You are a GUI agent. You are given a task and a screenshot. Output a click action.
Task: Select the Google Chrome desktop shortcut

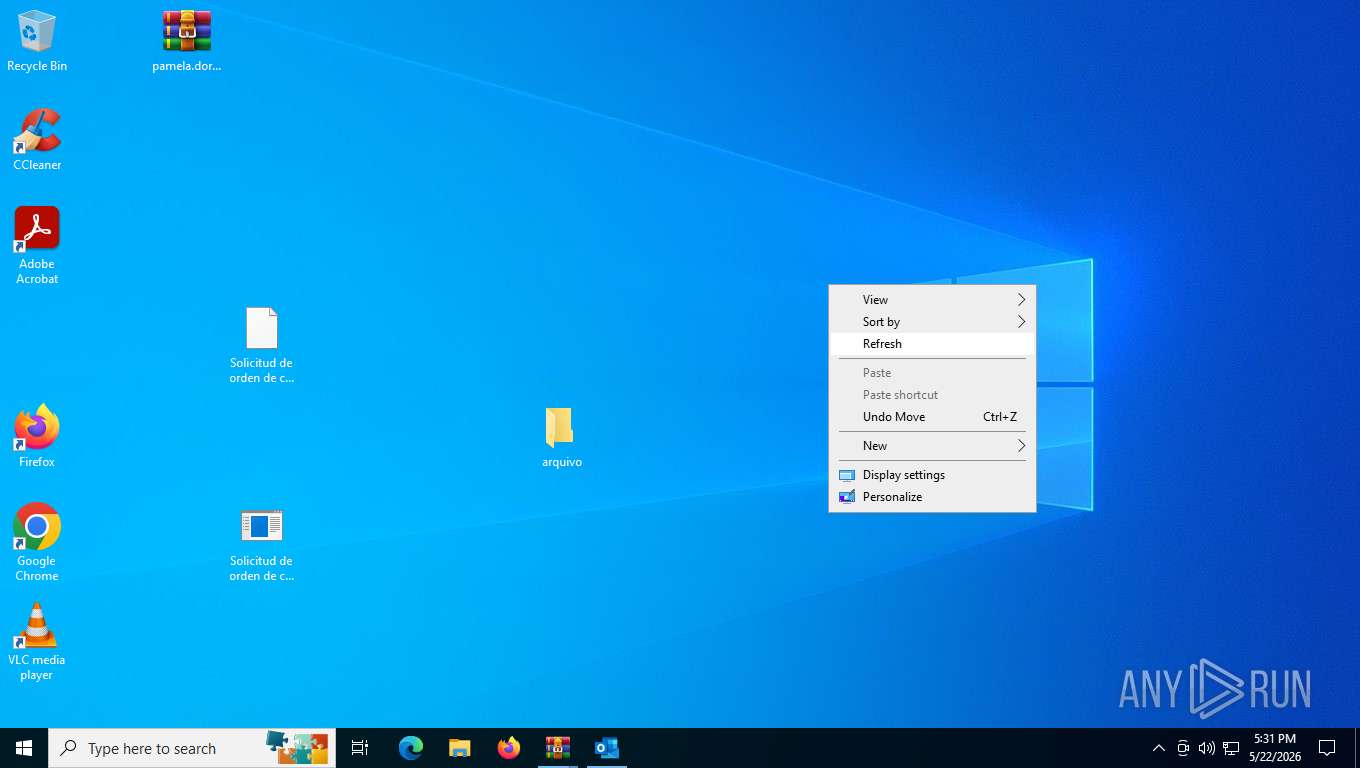pyautogui.click(x=37, y=542)
